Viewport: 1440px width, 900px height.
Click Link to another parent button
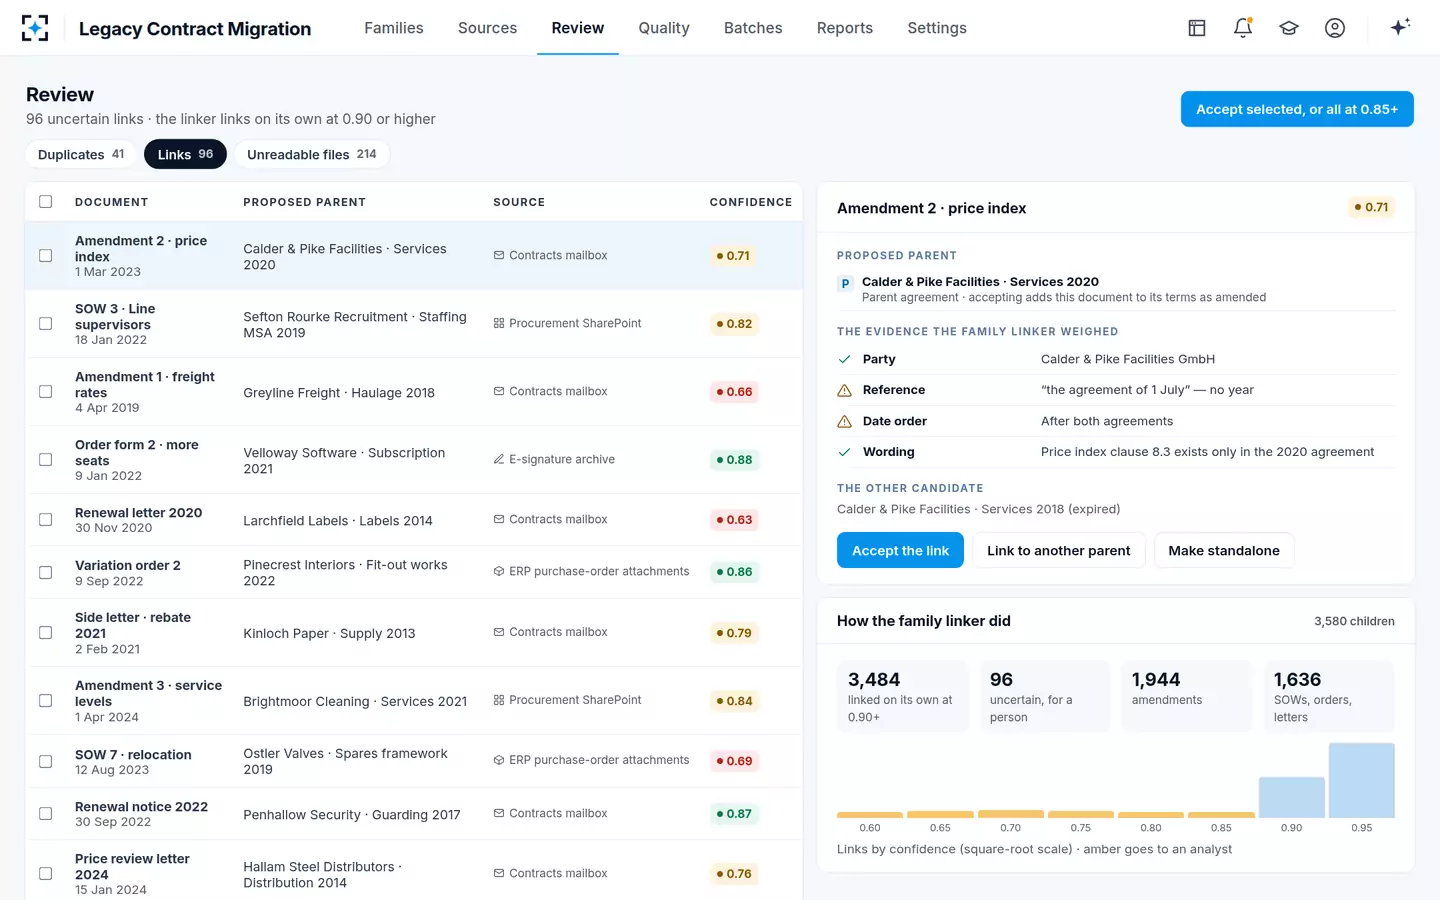(1059, 550)
